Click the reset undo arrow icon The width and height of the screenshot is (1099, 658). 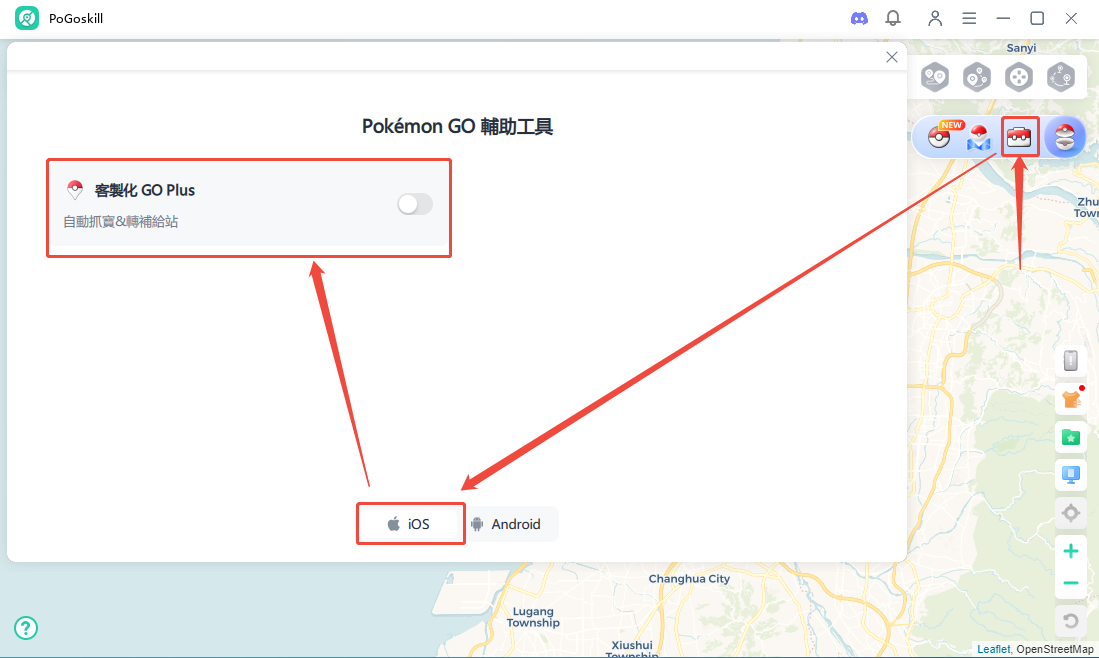click(x=1070, y=620)
